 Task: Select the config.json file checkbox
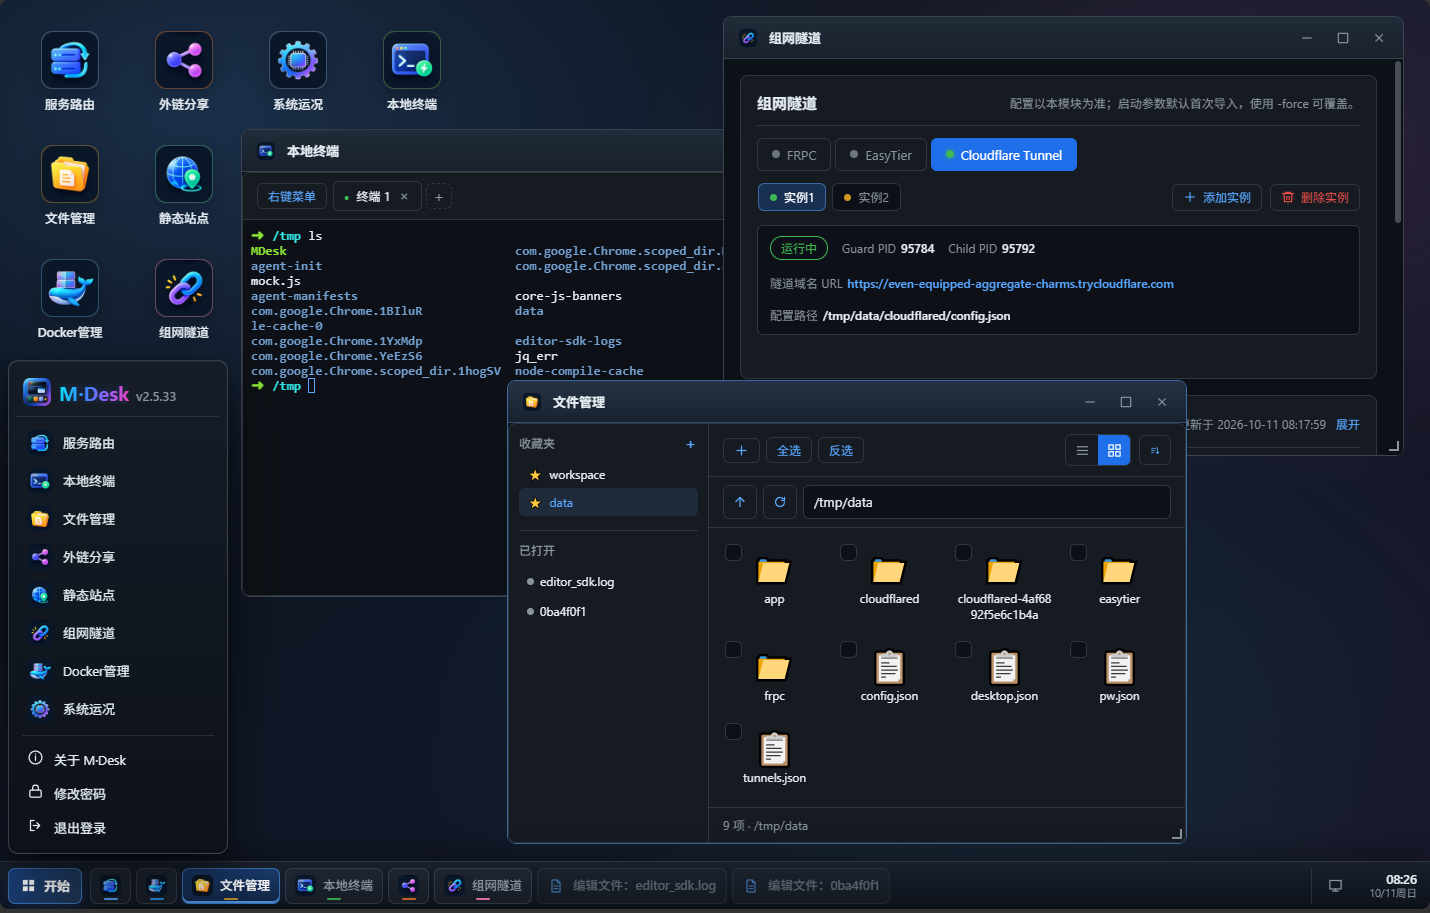pos(848,650)
